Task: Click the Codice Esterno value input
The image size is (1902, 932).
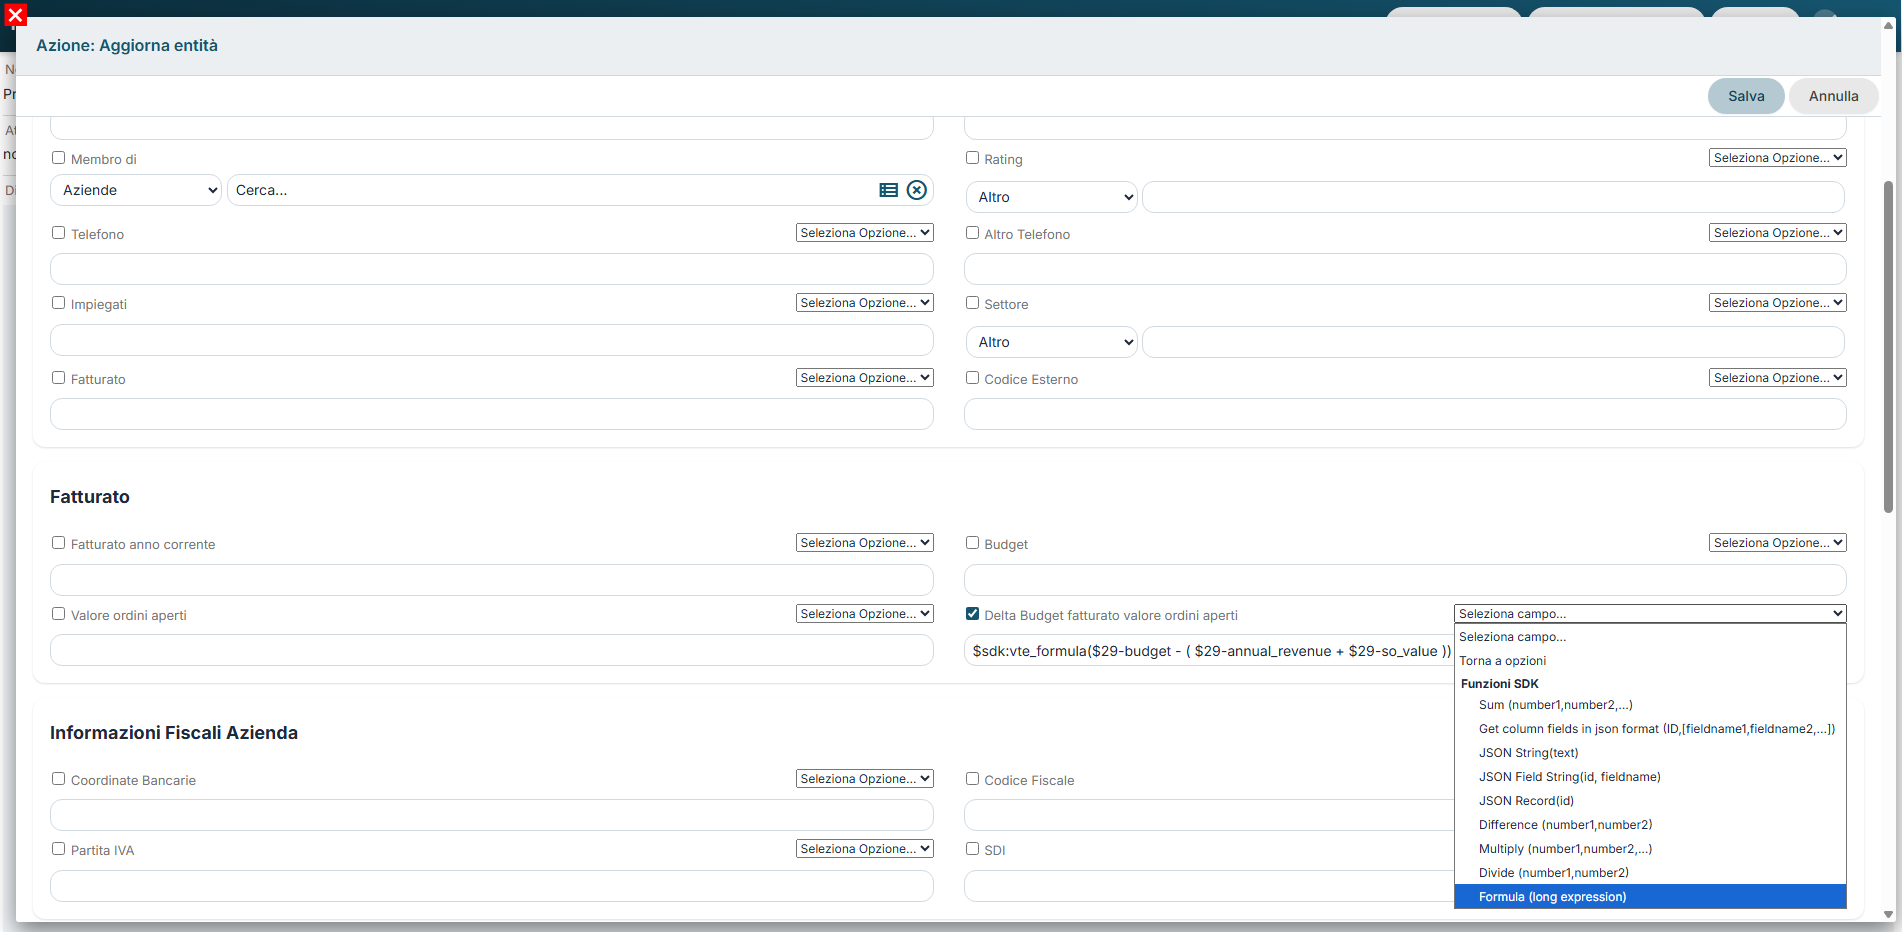Action: [x=1405, y=414]
